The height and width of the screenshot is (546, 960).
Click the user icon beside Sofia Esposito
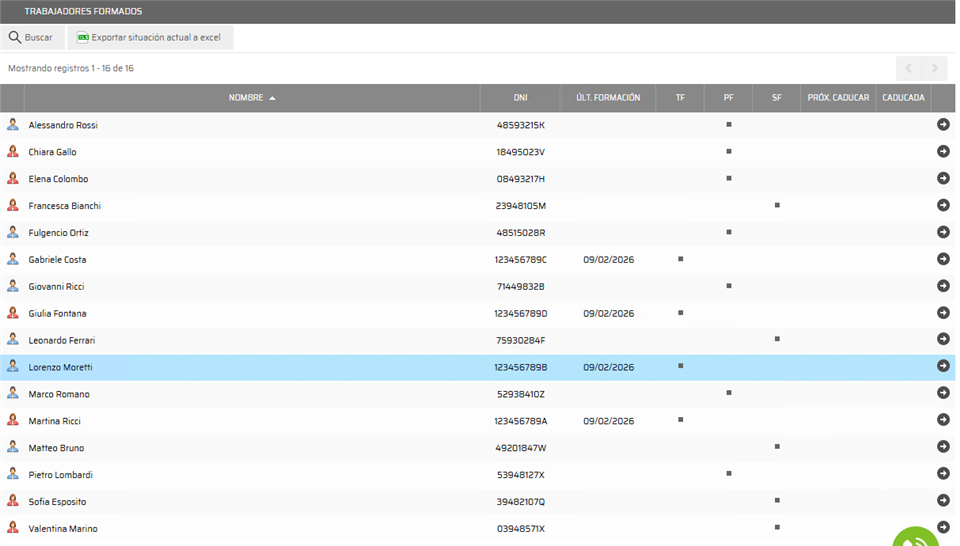12,501
